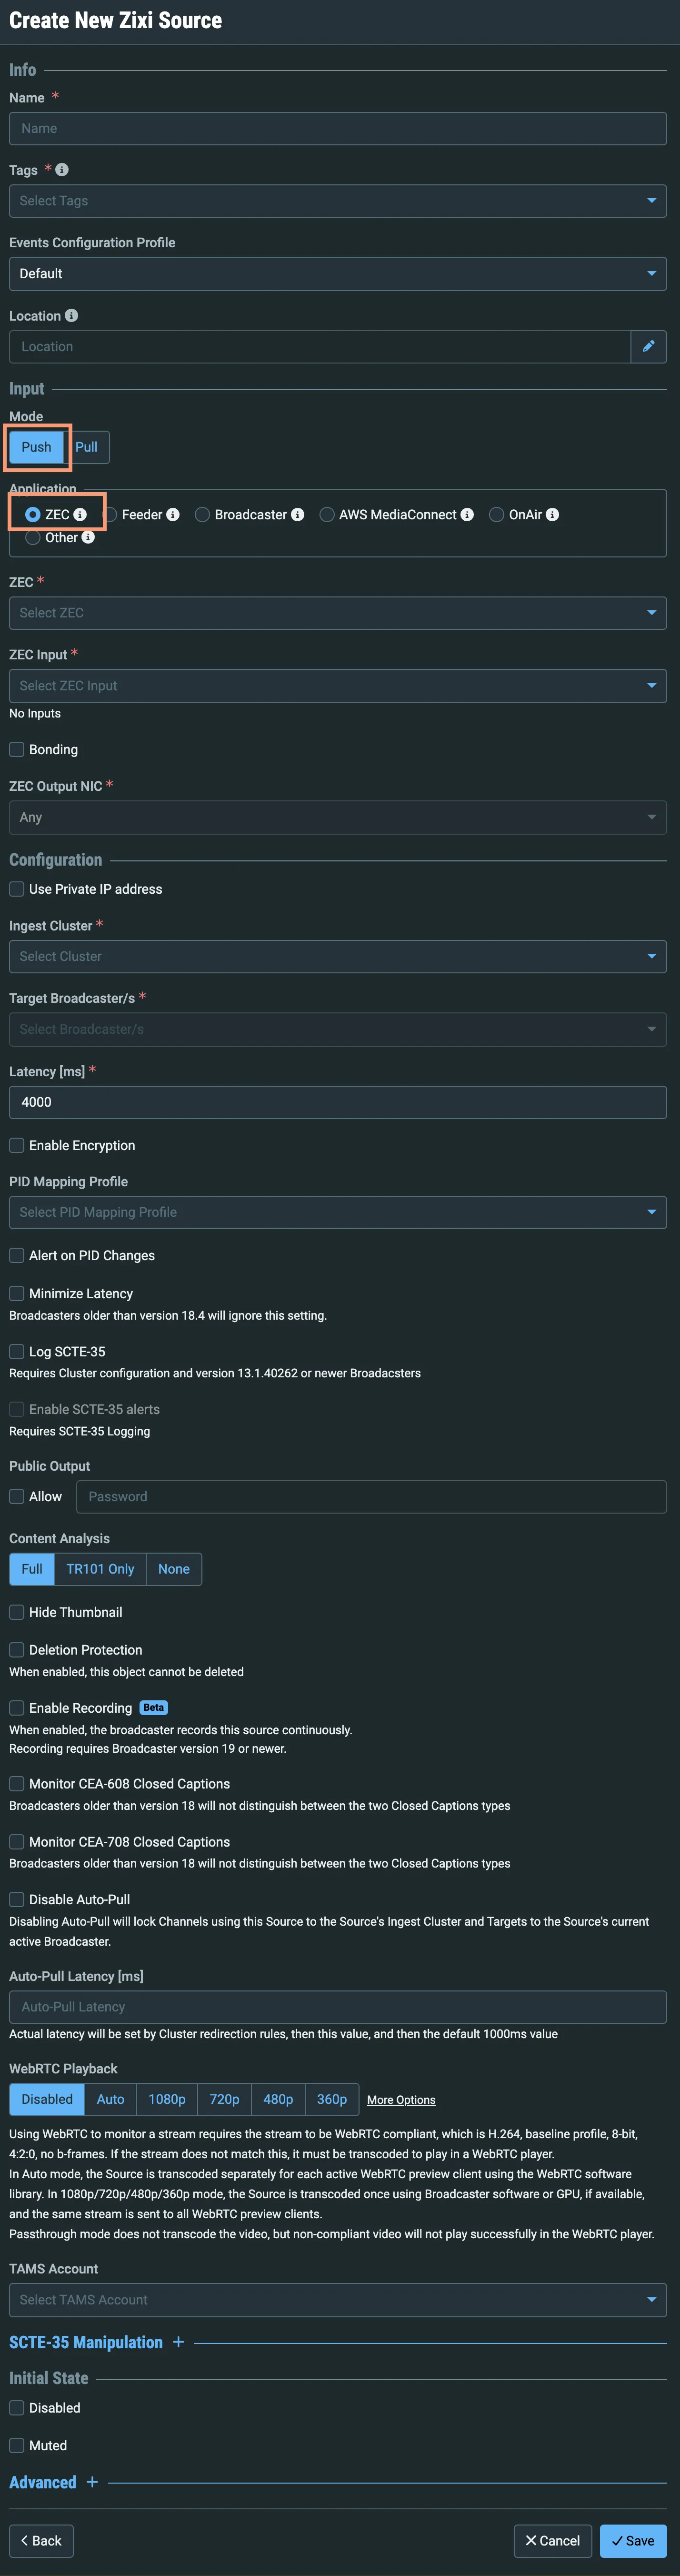Viewport: 680px width, 2576px height.
Task: Click the OnAir info icon
Action: (552, 515)
